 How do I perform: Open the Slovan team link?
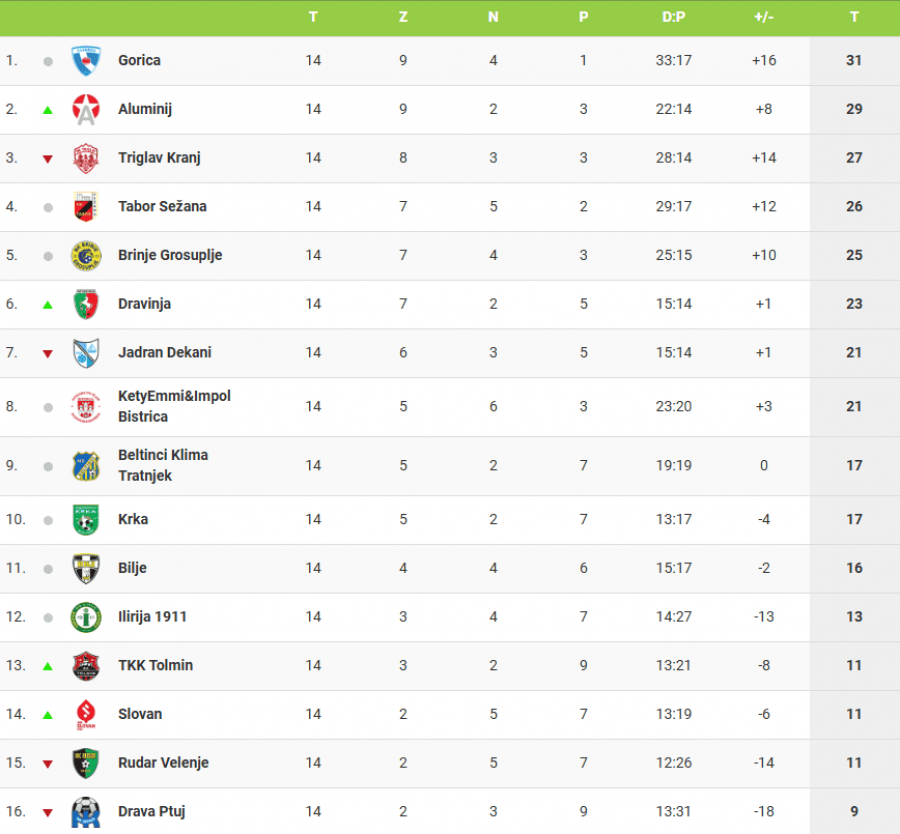(140, 714)
